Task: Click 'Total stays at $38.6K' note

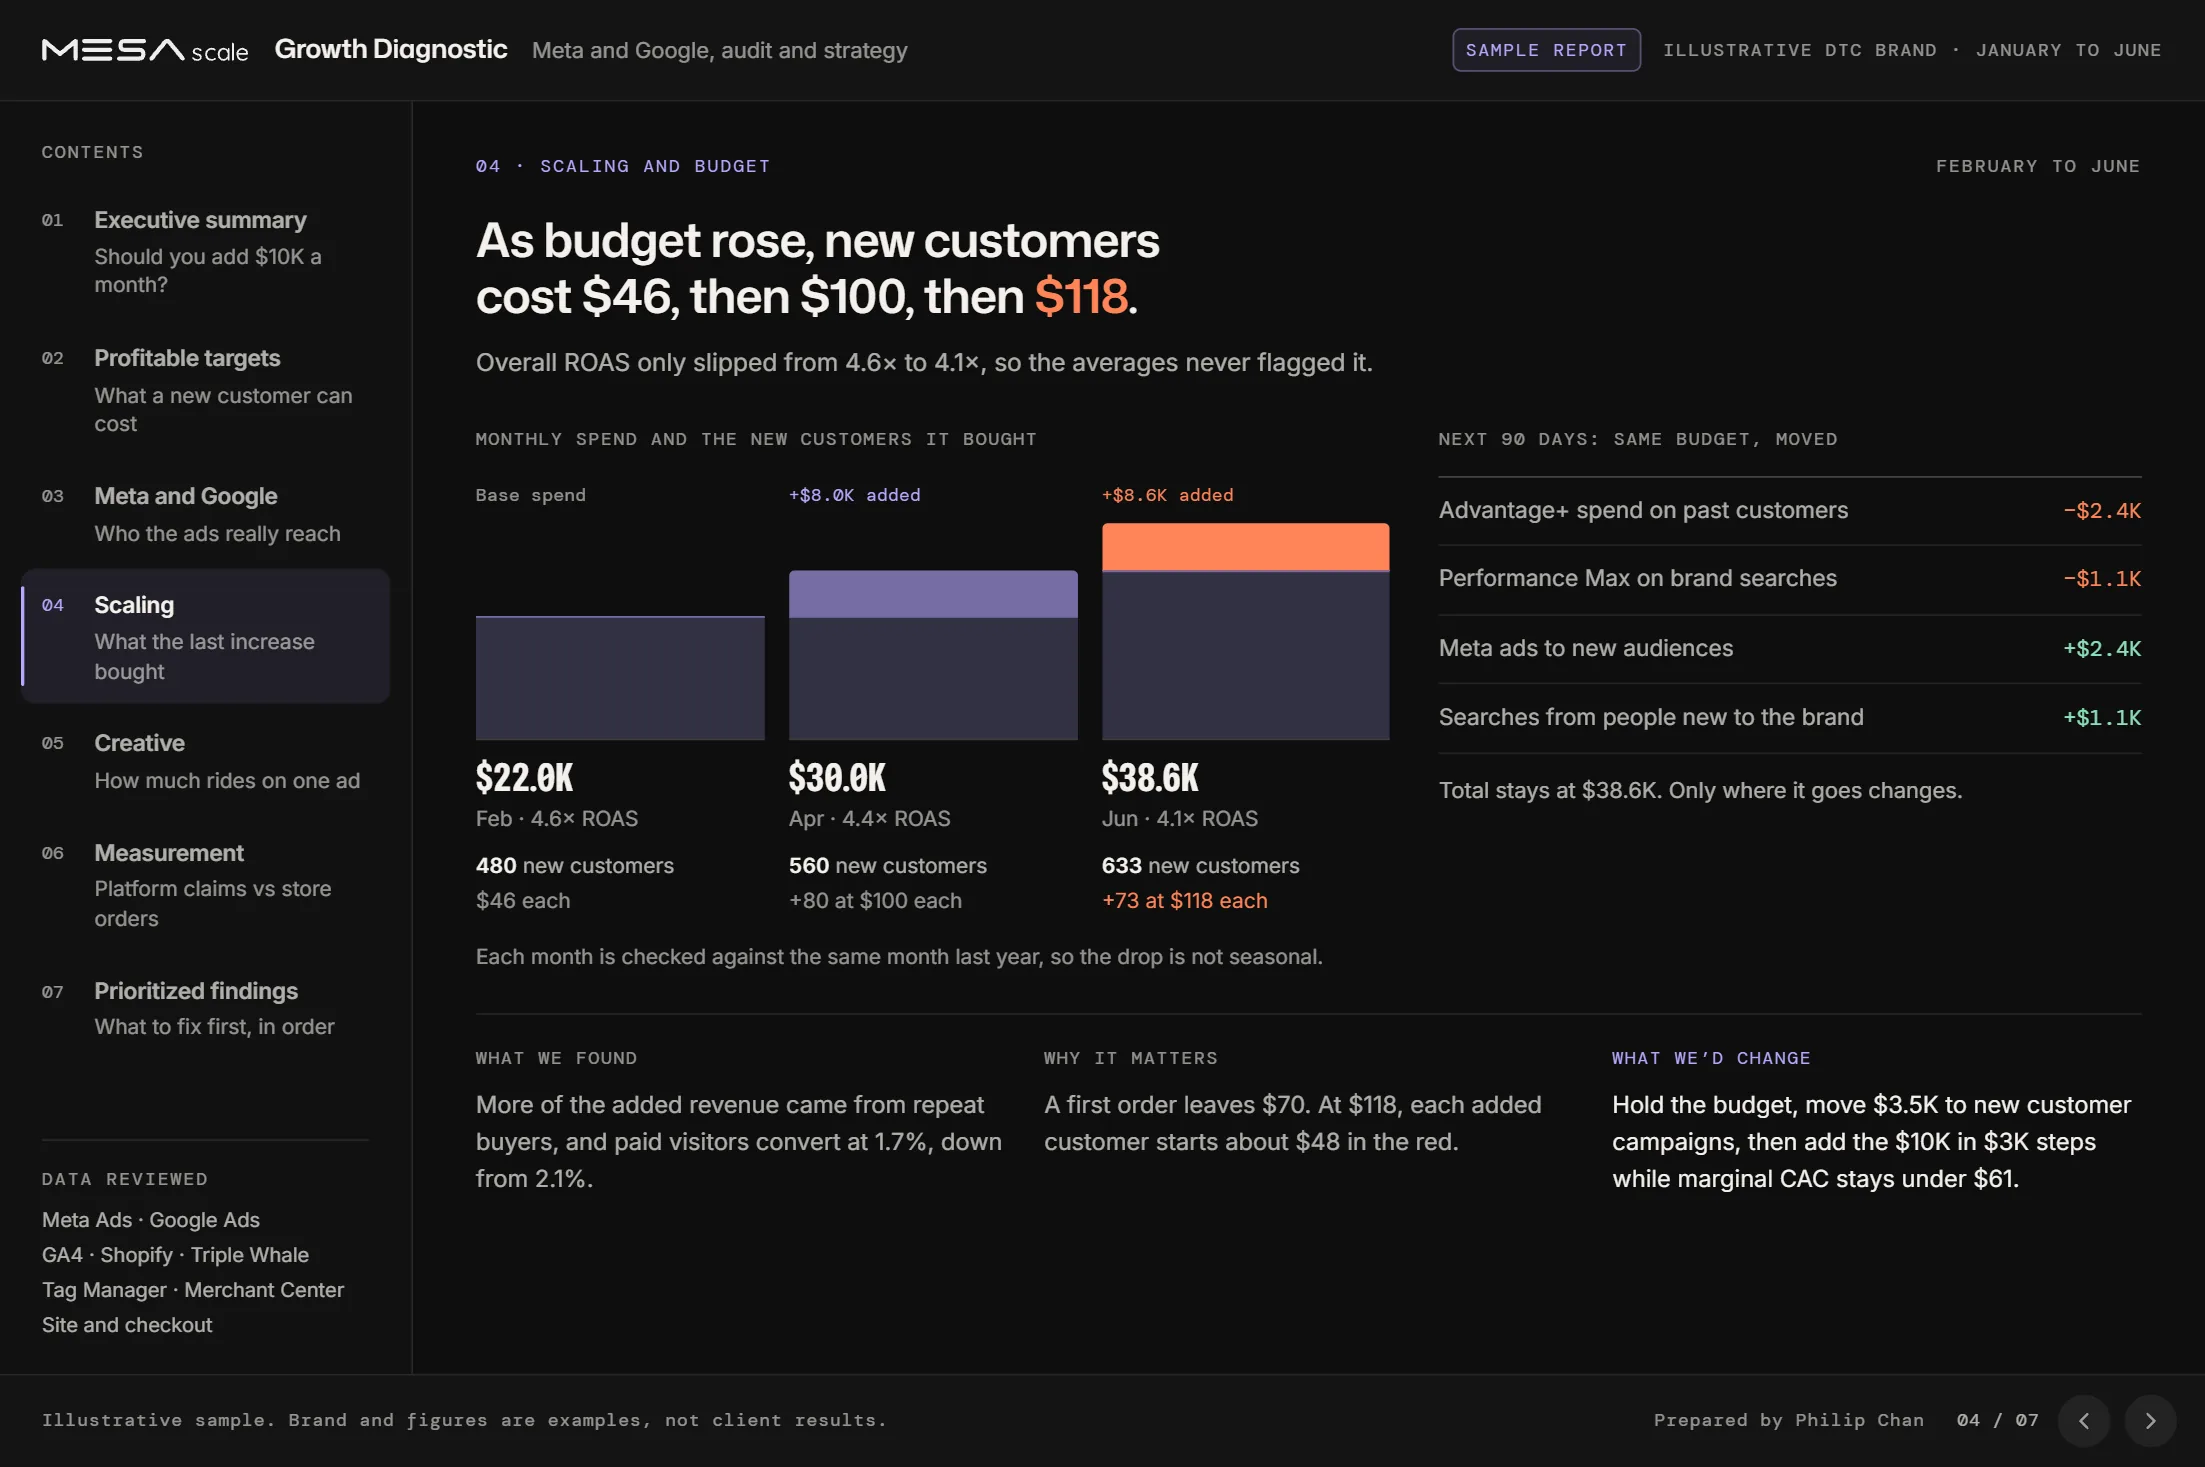Action: pos(1700,791)
